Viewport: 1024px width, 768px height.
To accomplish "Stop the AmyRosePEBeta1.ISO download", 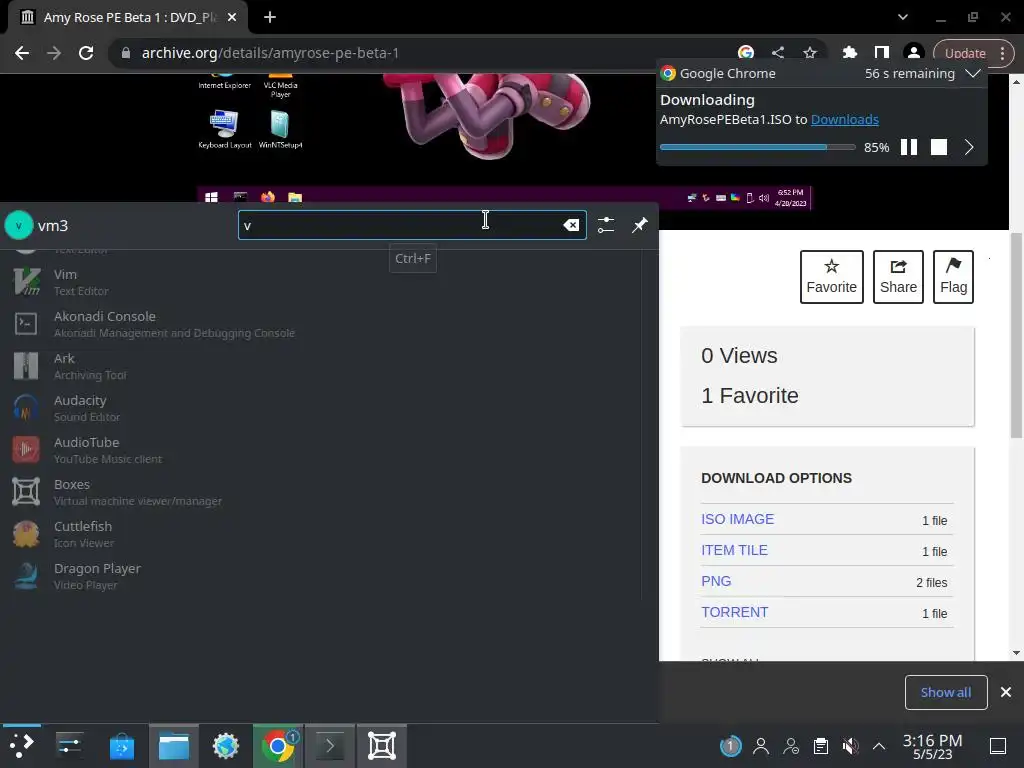I will 938,147.
